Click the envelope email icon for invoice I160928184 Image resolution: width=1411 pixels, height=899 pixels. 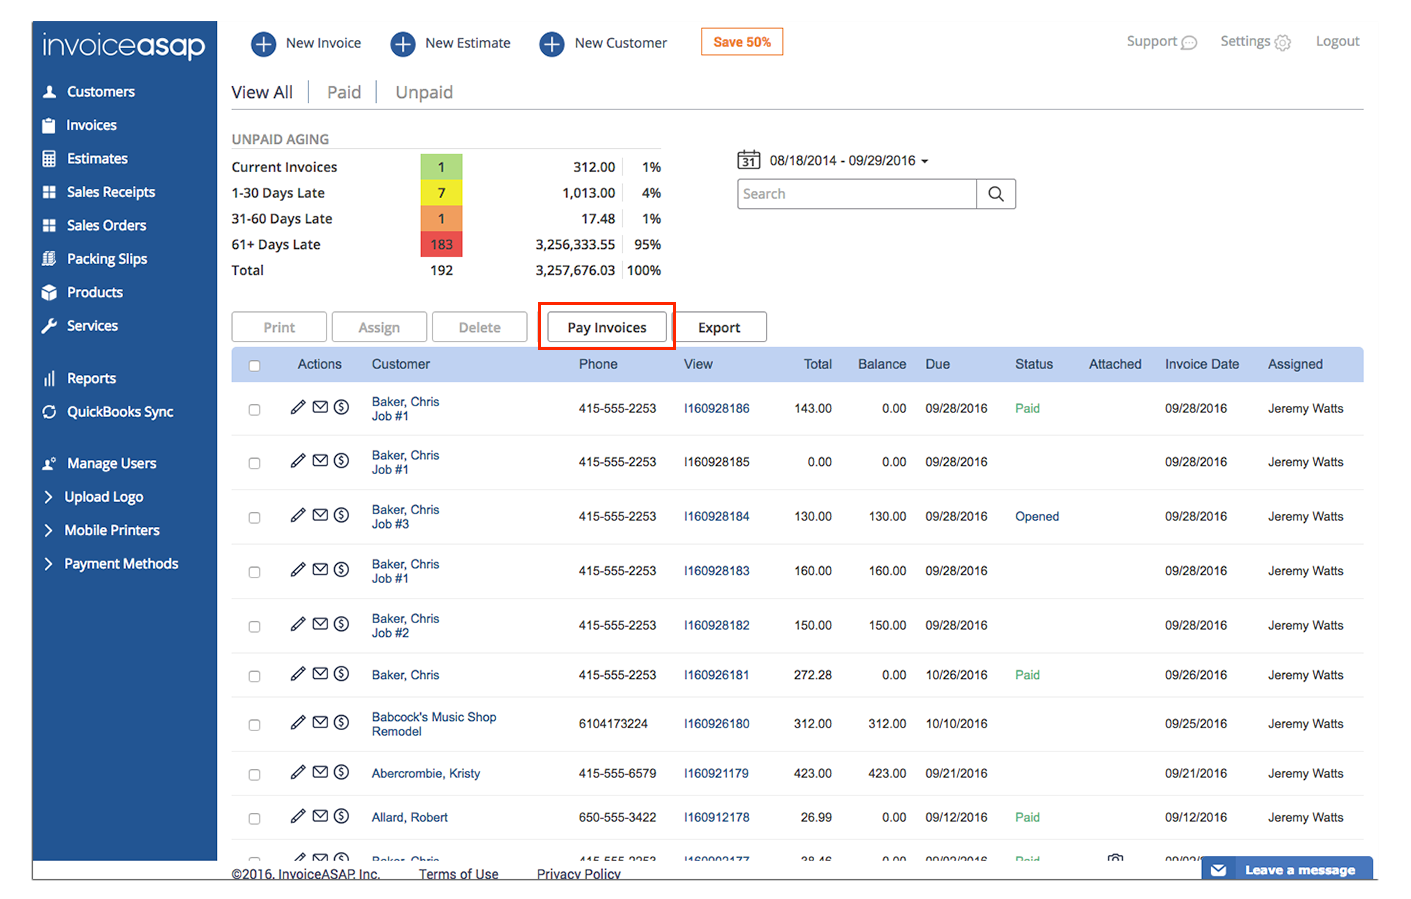320,515
